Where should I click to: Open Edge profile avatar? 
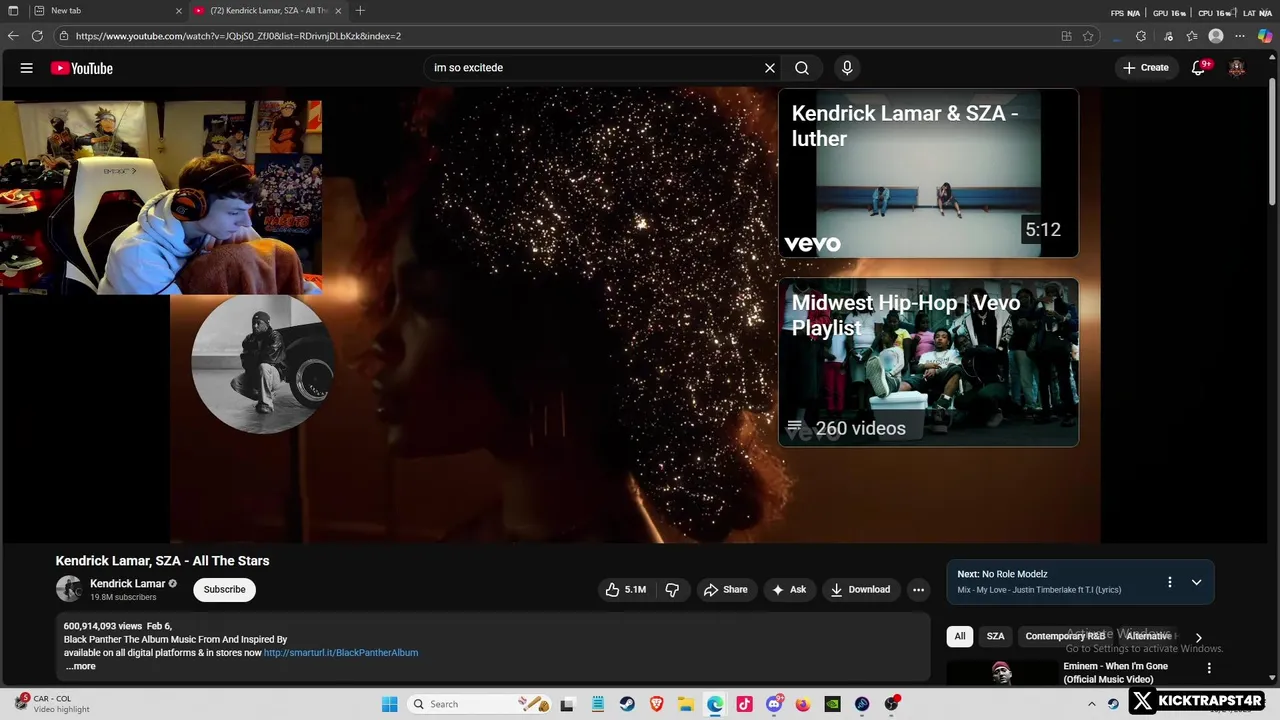point(1216,36)
